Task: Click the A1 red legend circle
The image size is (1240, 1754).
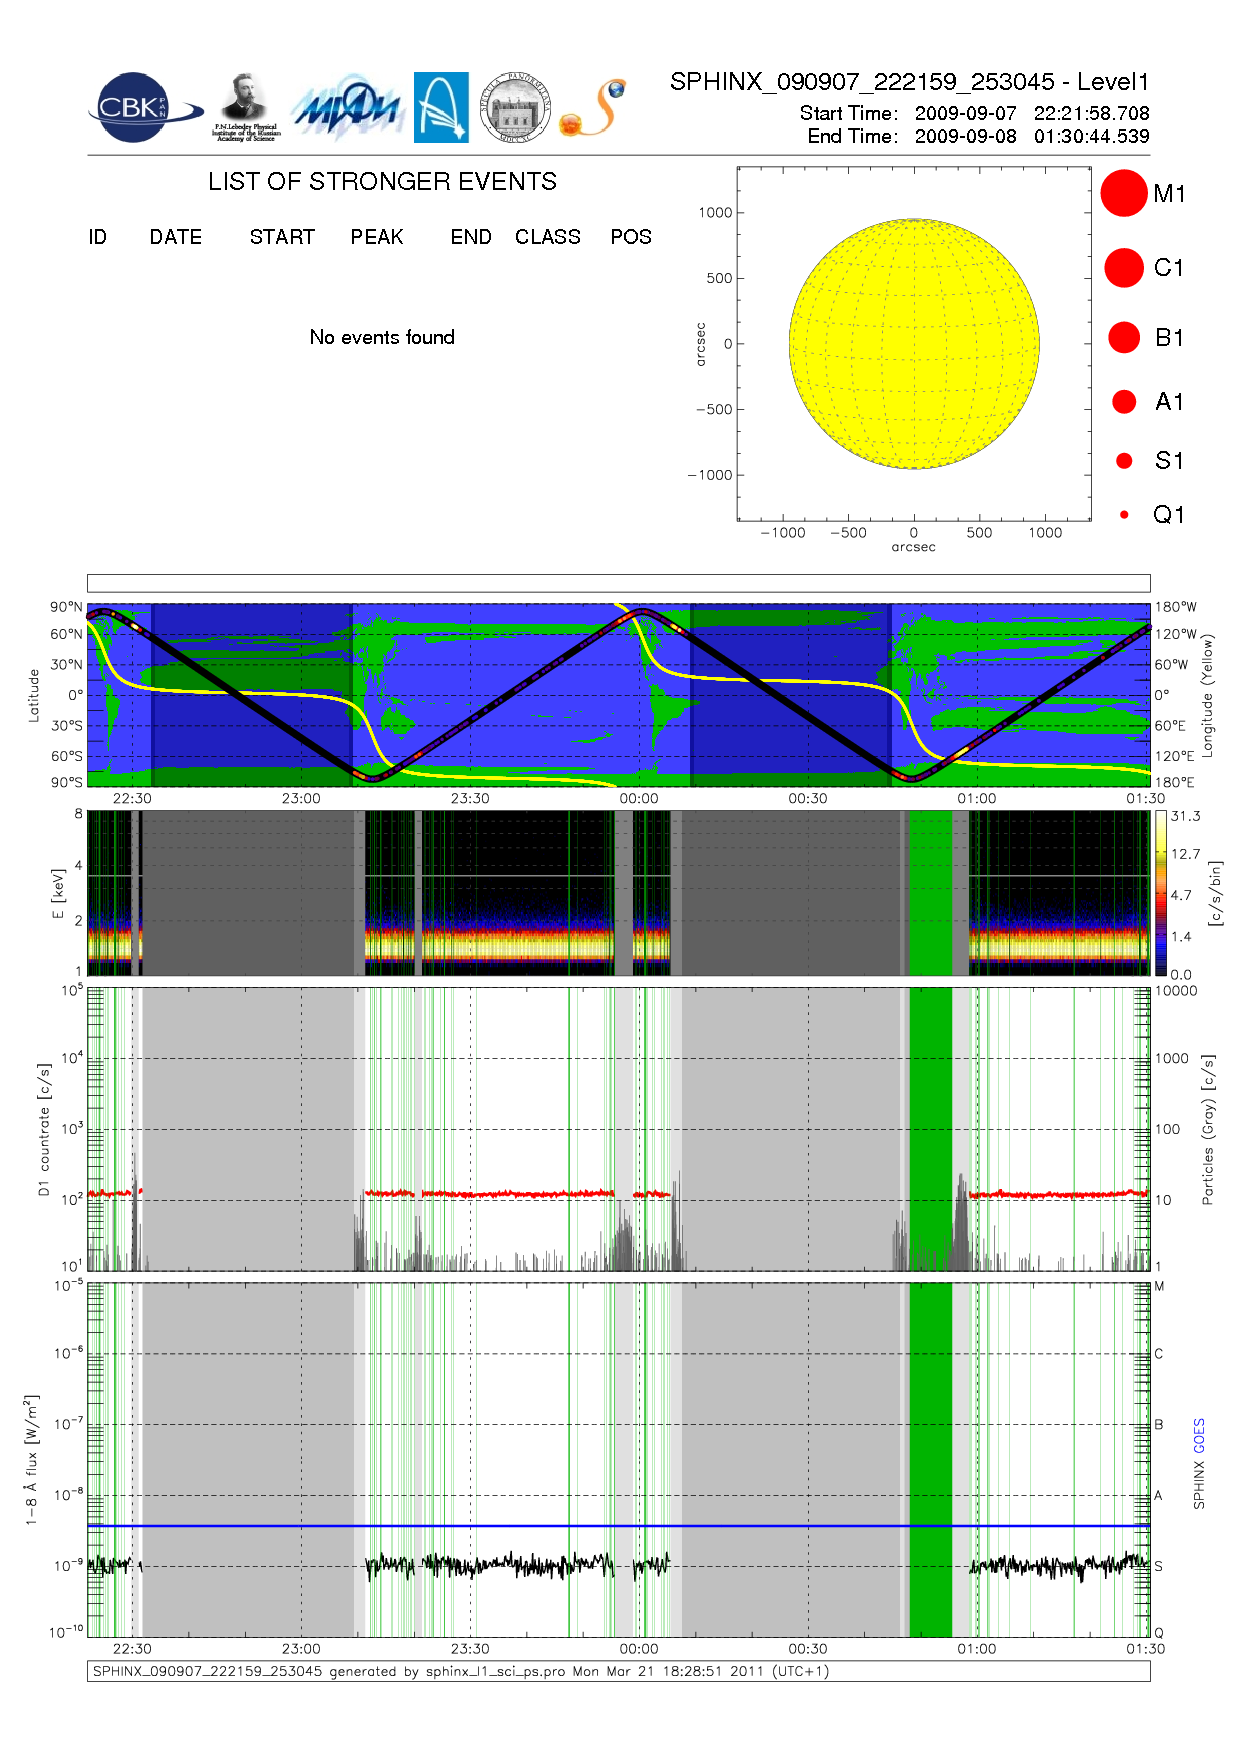Action: (x=1124, y=401)
